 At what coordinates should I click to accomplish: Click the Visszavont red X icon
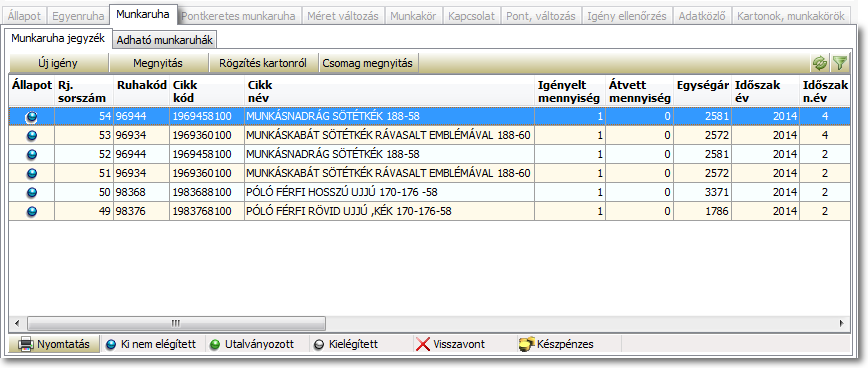coord(423,344)
